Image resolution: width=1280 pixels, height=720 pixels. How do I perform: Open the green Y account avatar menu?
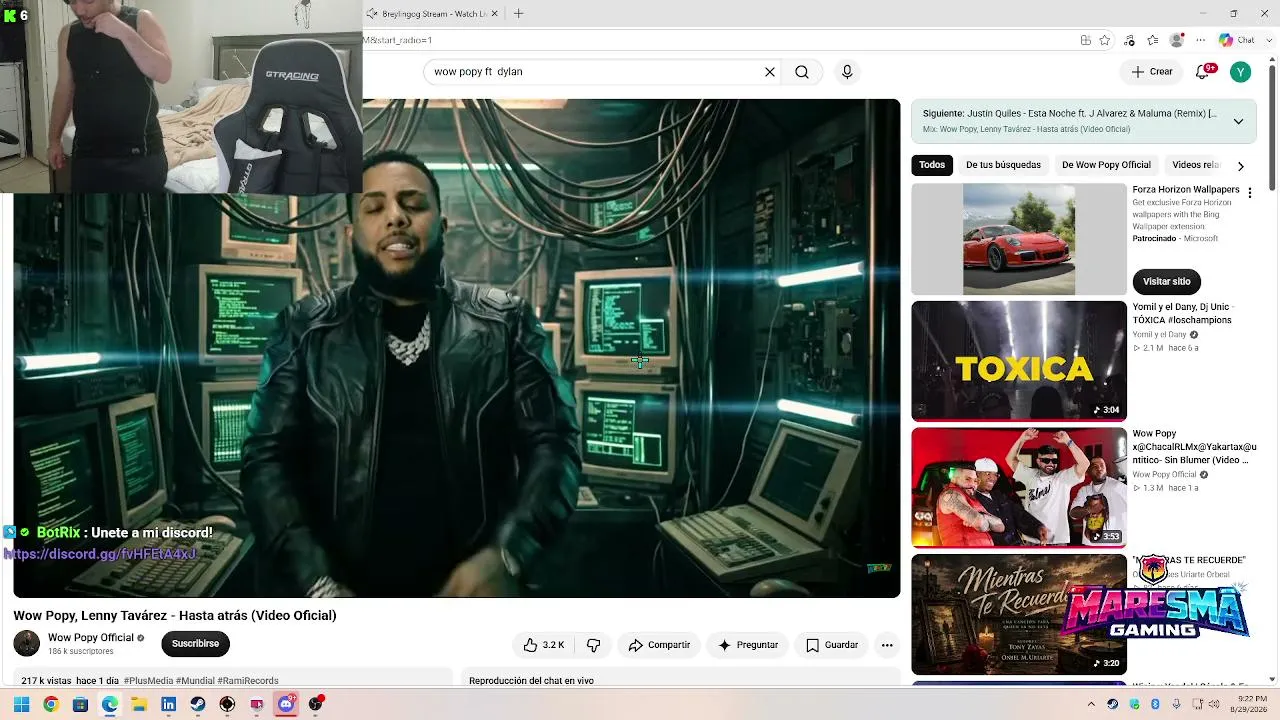tap(1240, 72)
